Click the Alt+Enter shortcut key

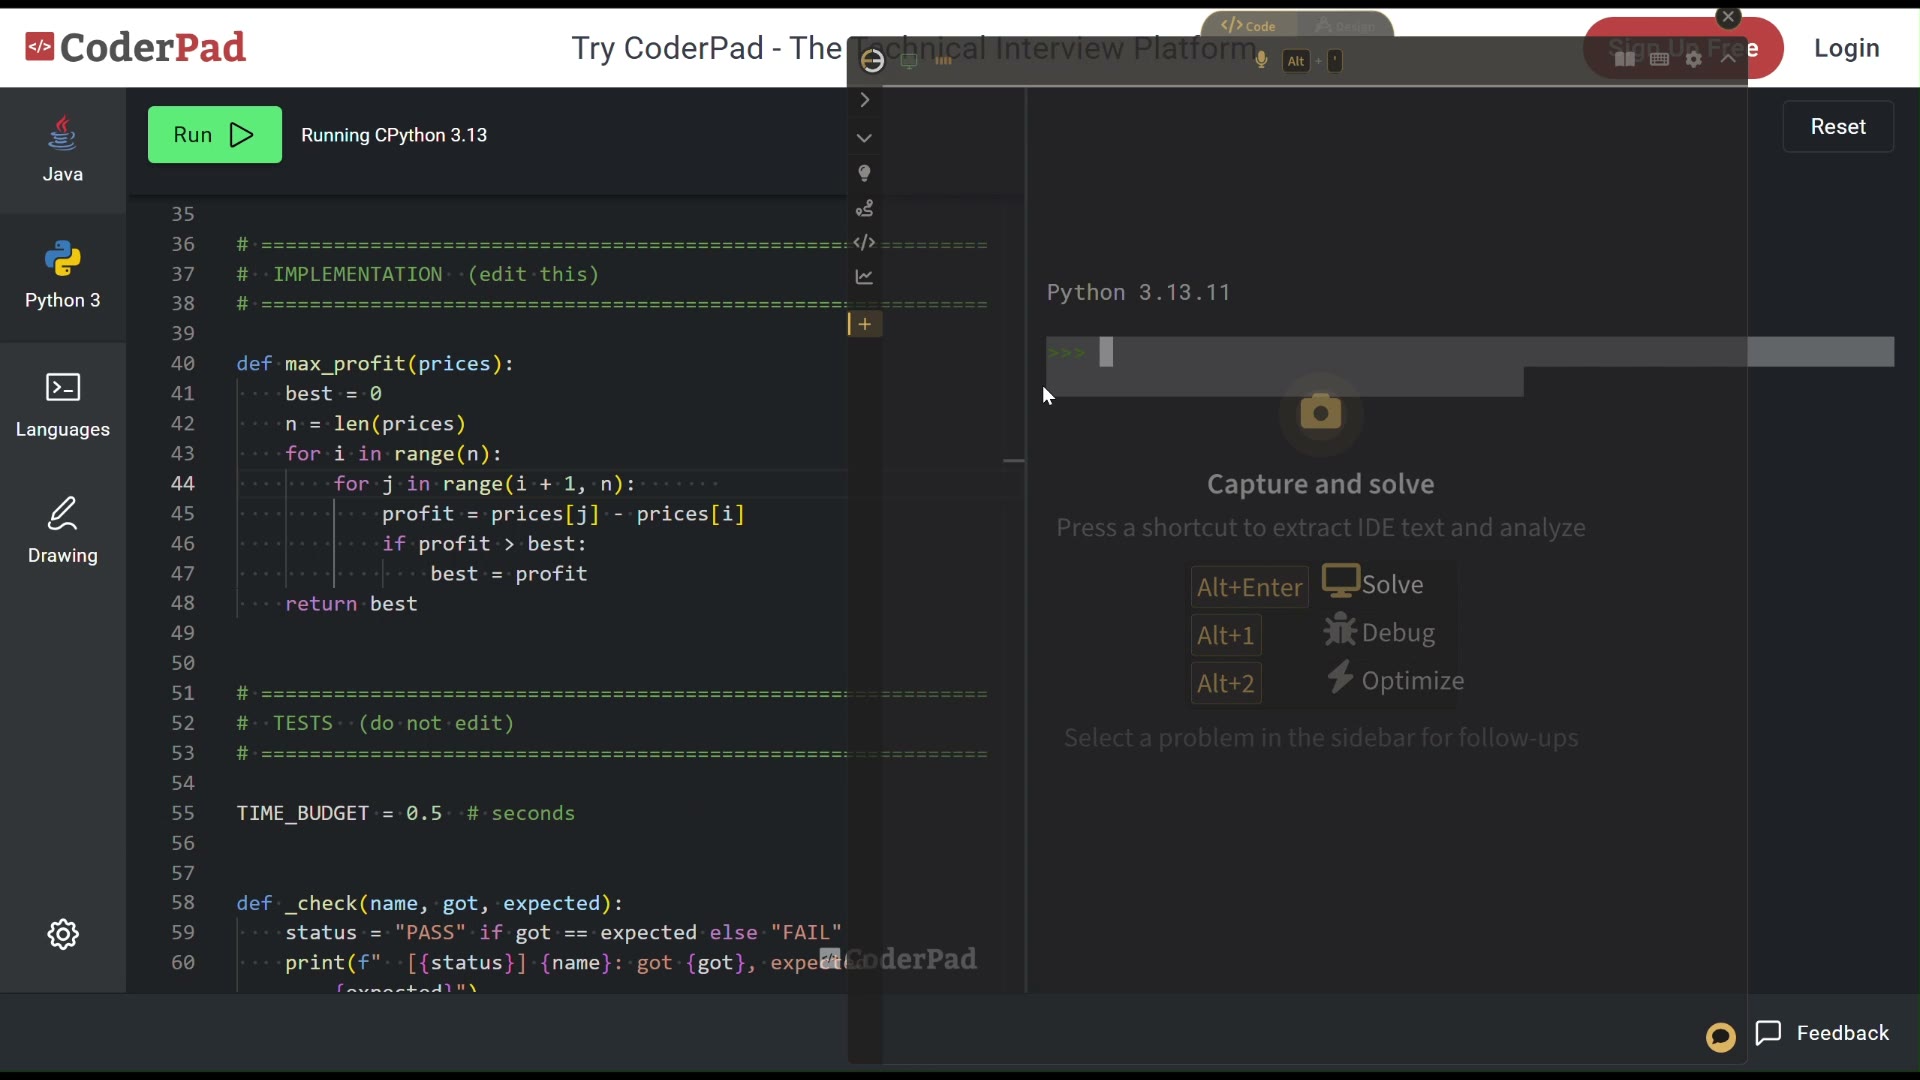tap(1249, 587)
